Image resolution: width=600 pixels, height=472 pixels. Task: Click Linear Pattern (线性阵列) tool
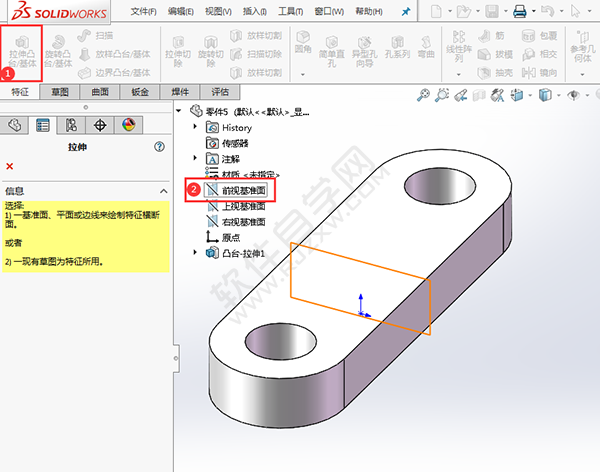click(x=458, y=47)
